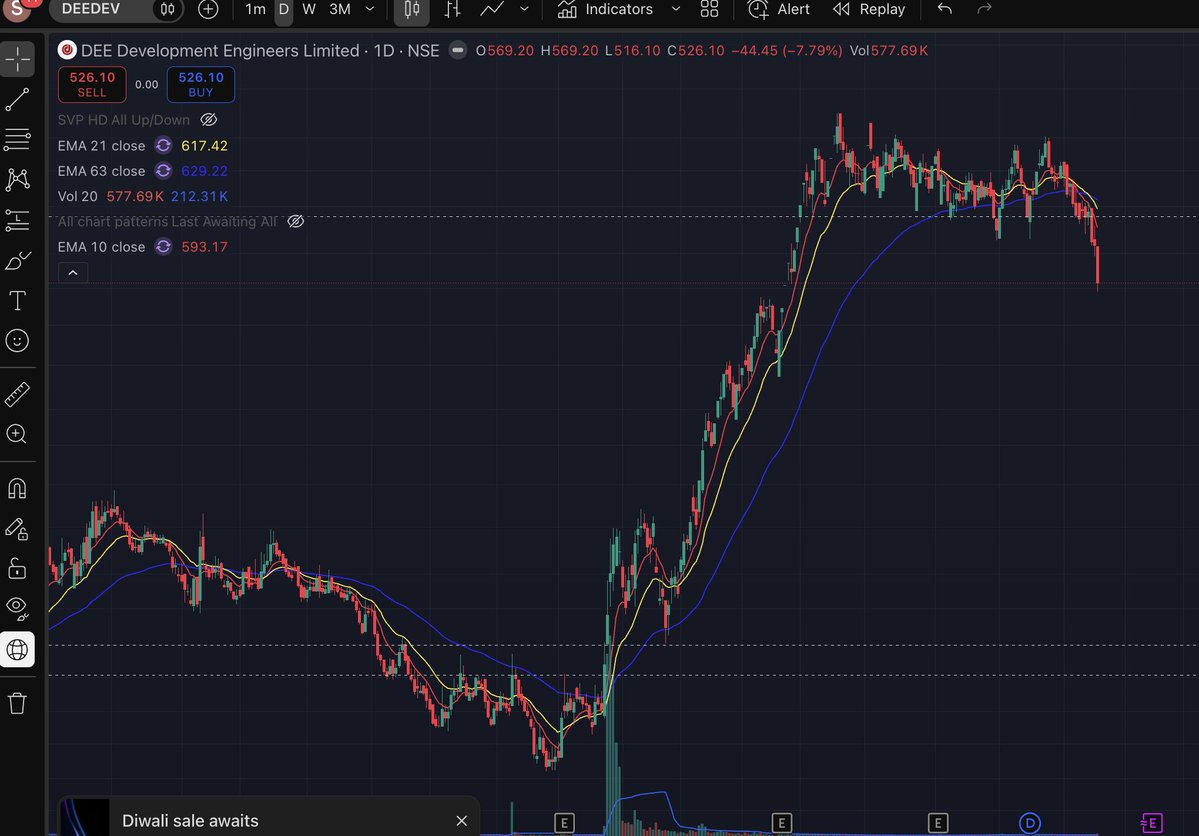The height and width of the screenshot is (836, 1199).
Task: Open the user profile avatar menu
Action: pyautogui.click(x=17, y=8)
